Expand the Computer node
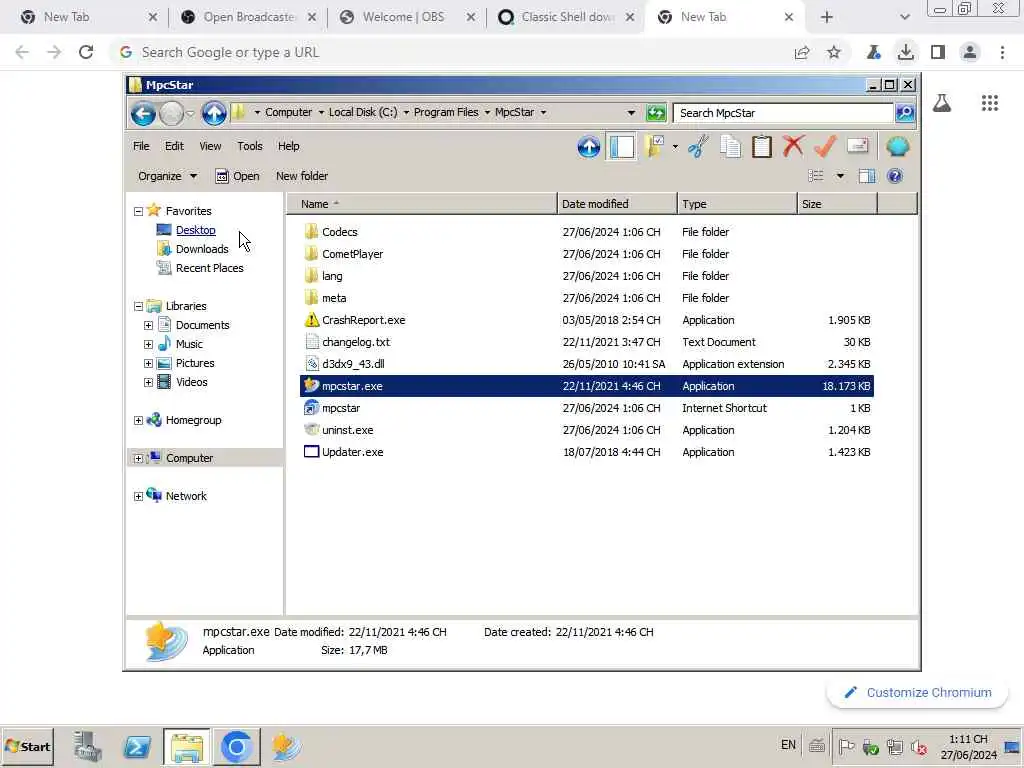The width and height of the screenshot is (1024, 768). 138,458
